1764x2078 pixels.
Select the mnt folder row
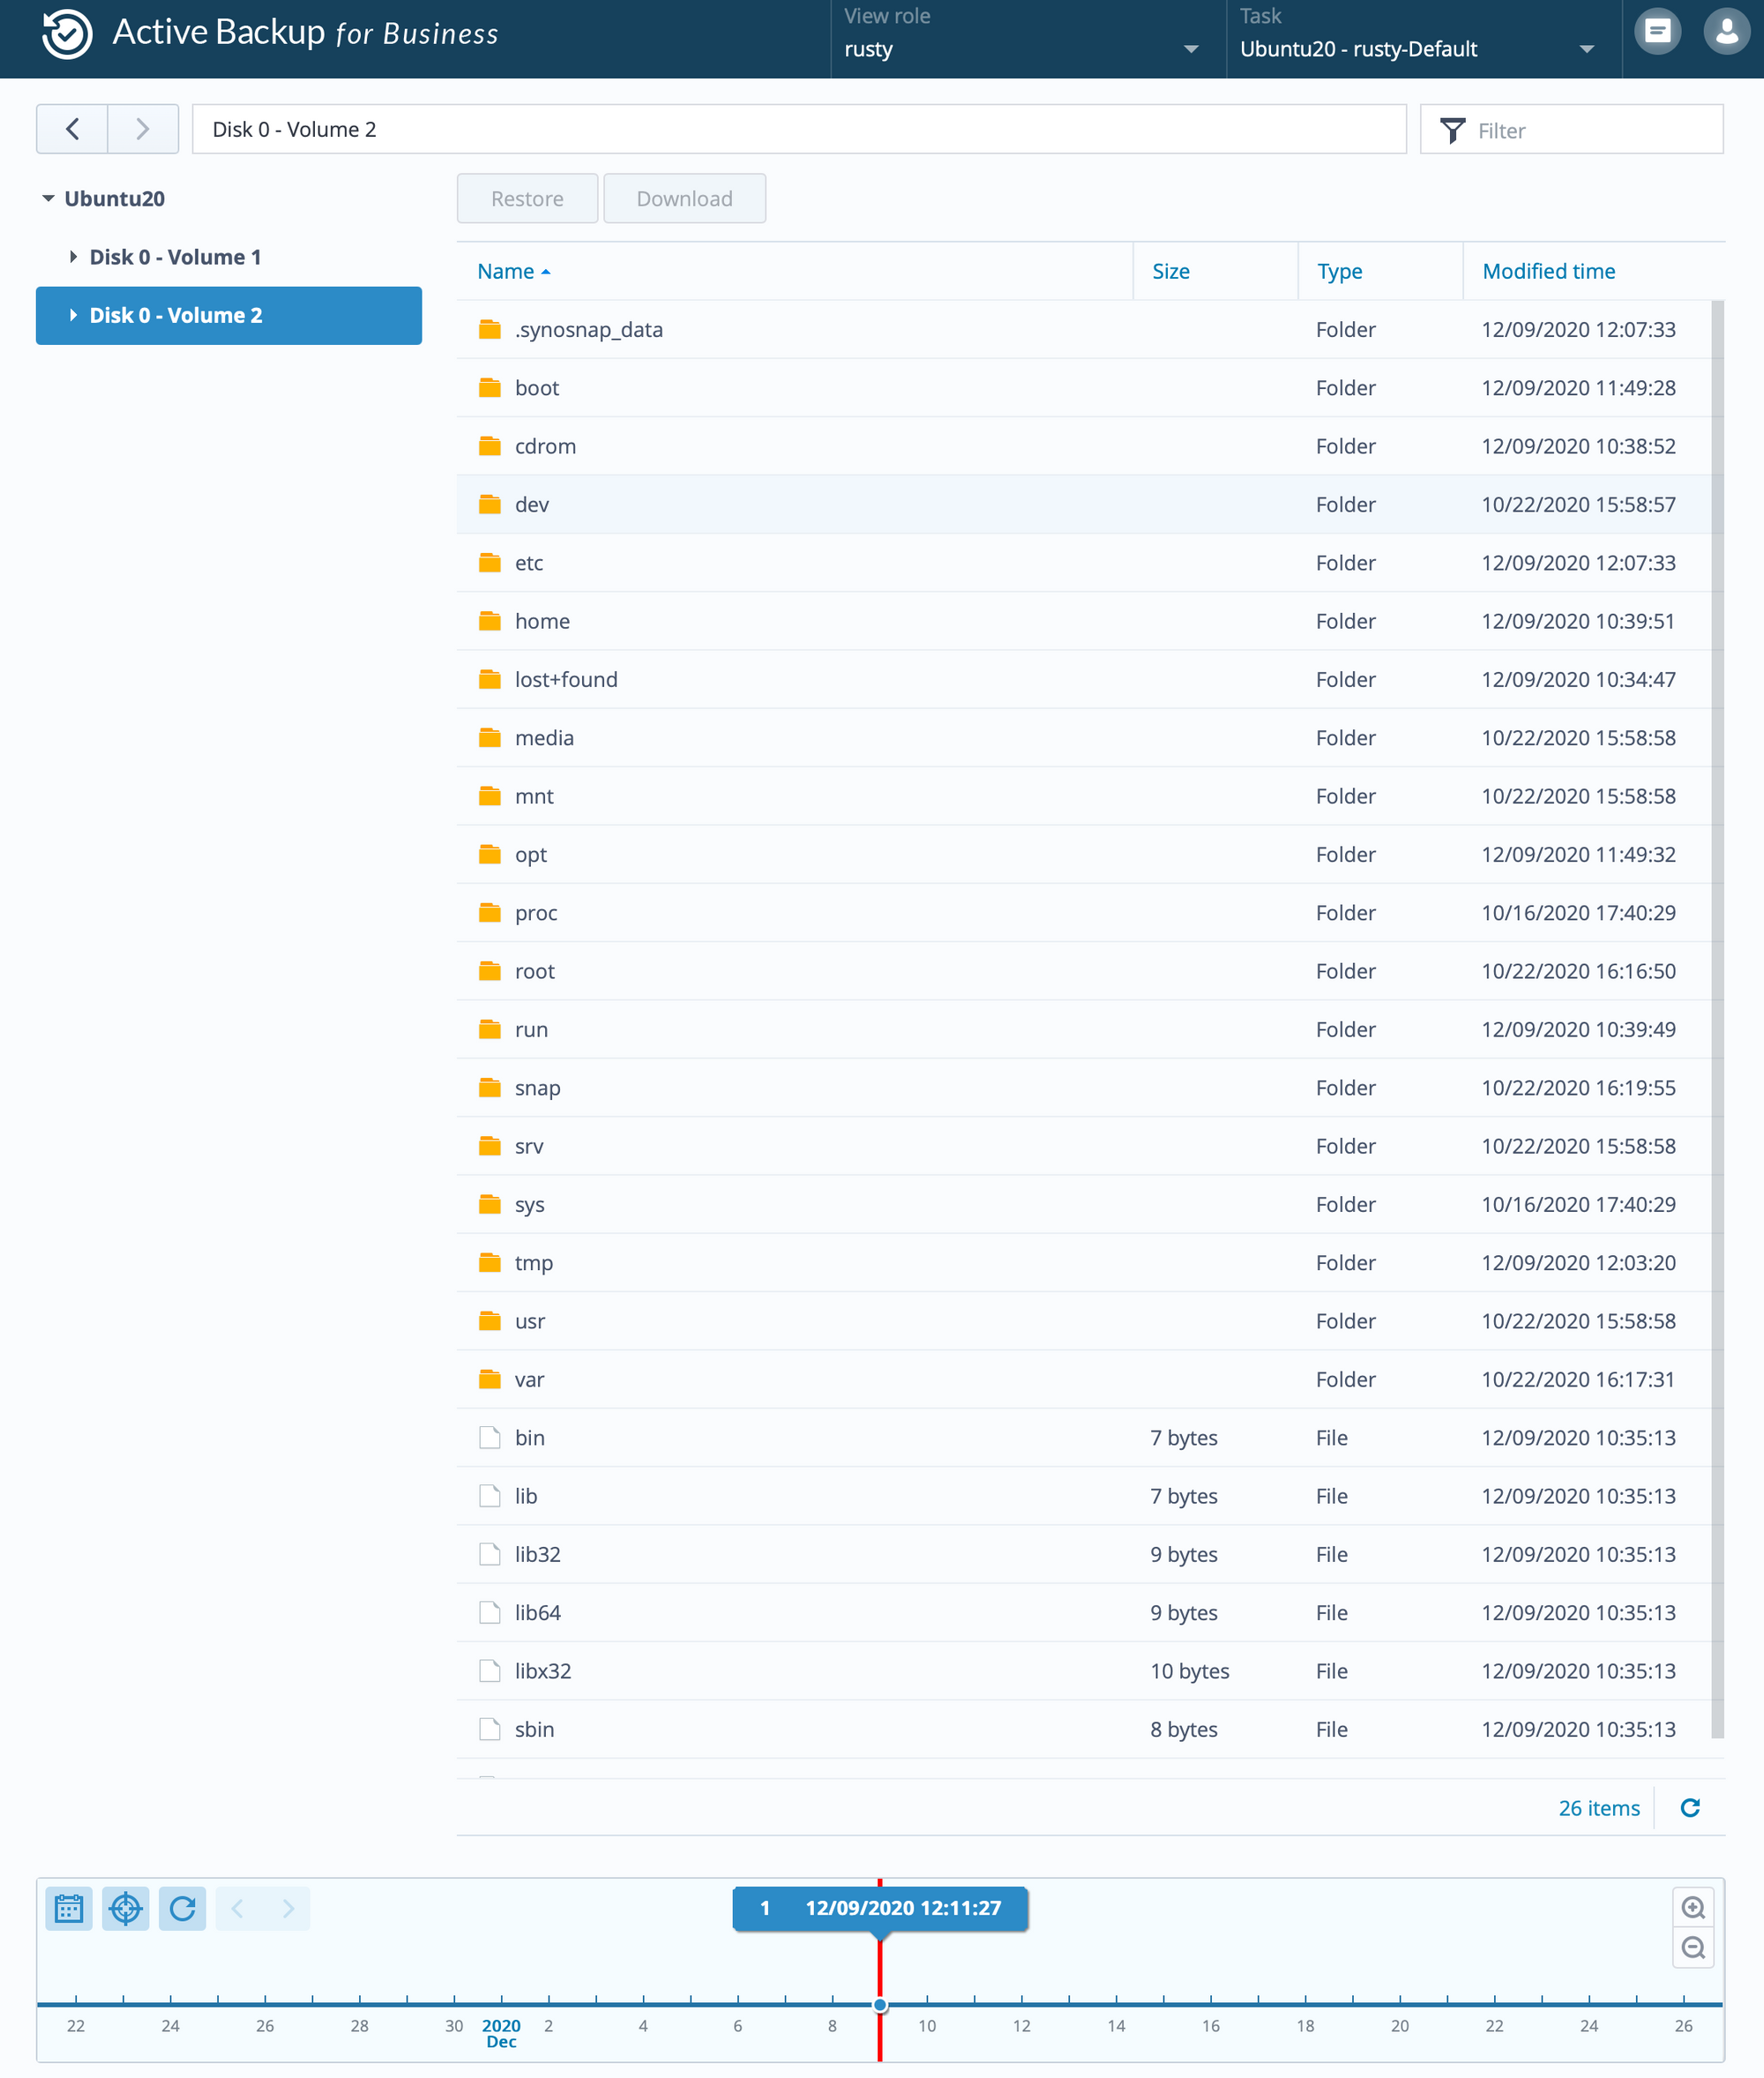coord(1084,796)
